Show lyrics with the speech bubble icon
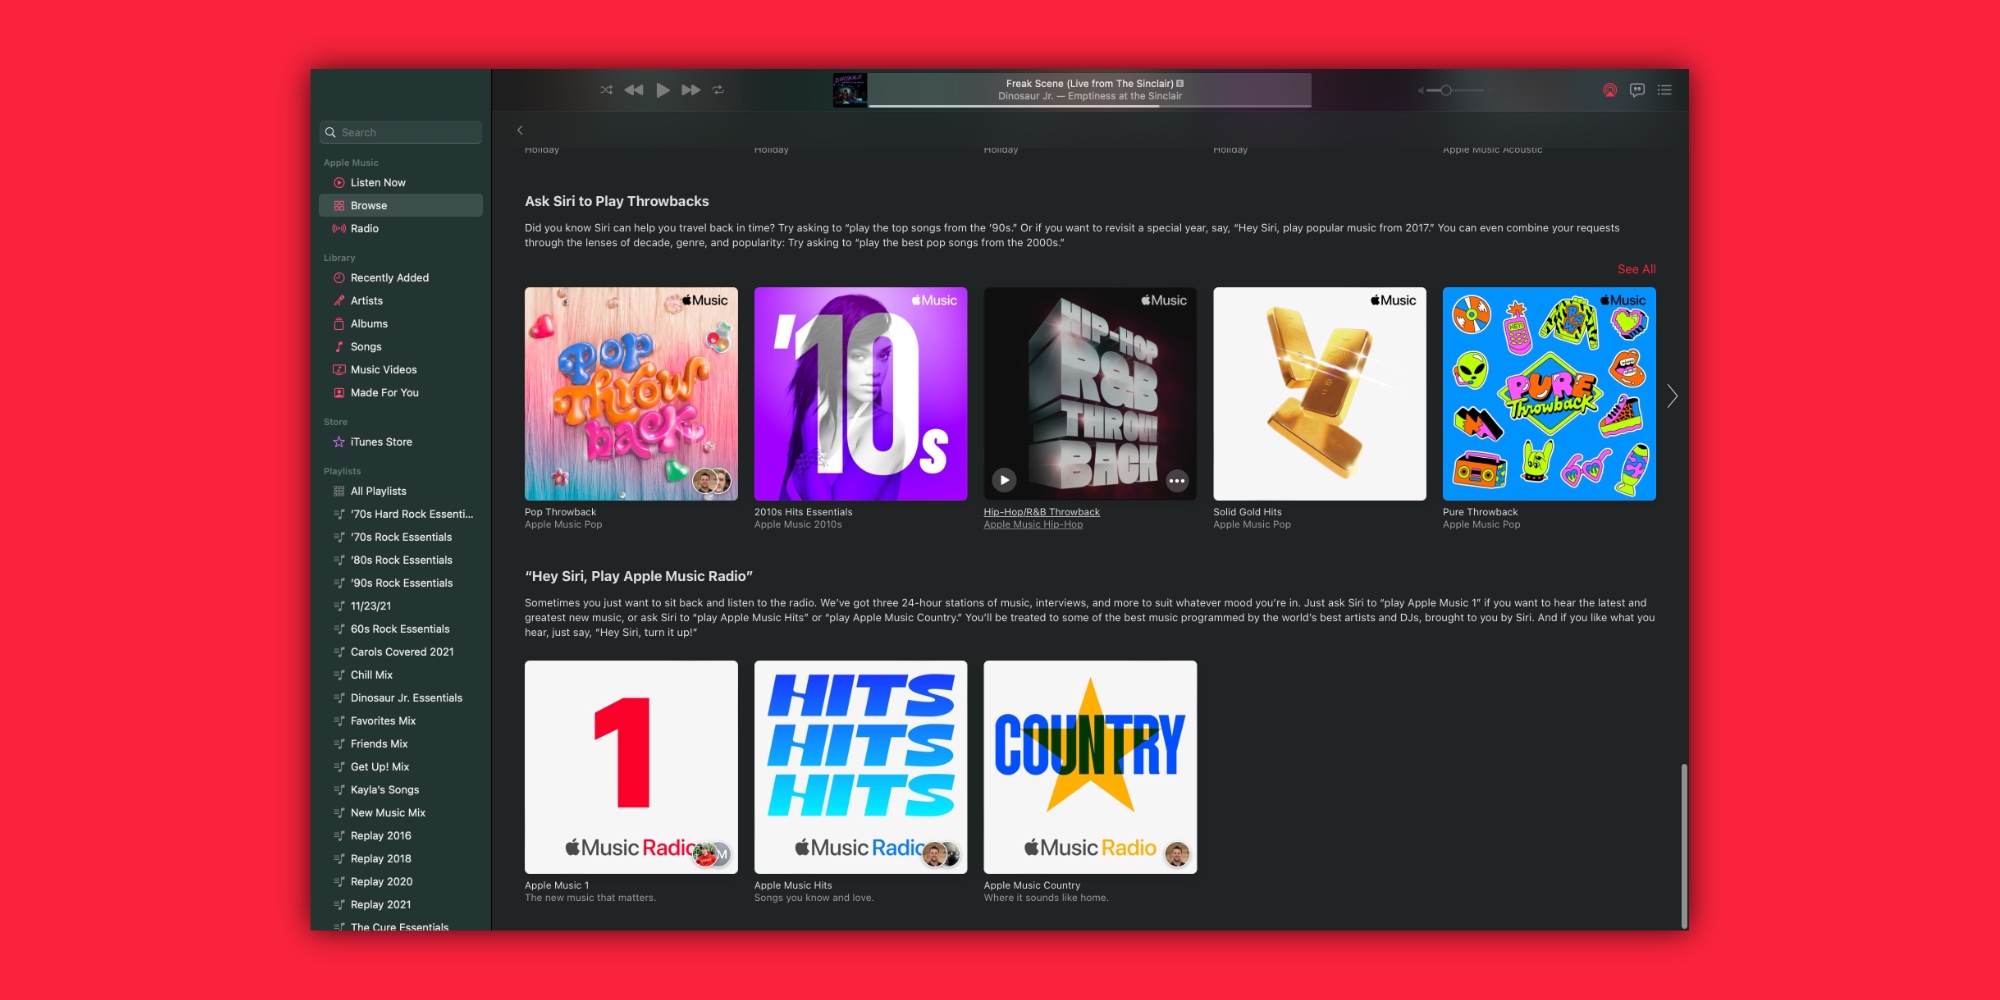The height and width of the screenshot is (1000, 2000). (1637, 89)
